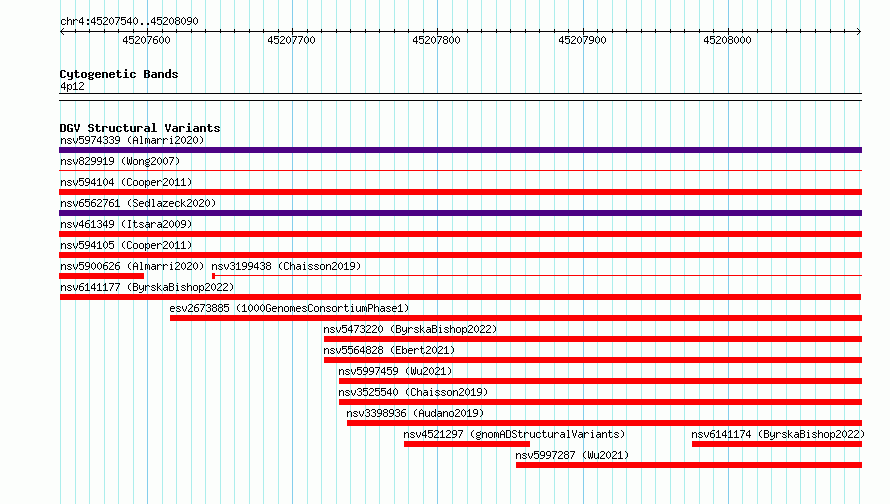Click ruler position 45208000
This screenshot has width=890, height=504.
(x=727, y=40)
